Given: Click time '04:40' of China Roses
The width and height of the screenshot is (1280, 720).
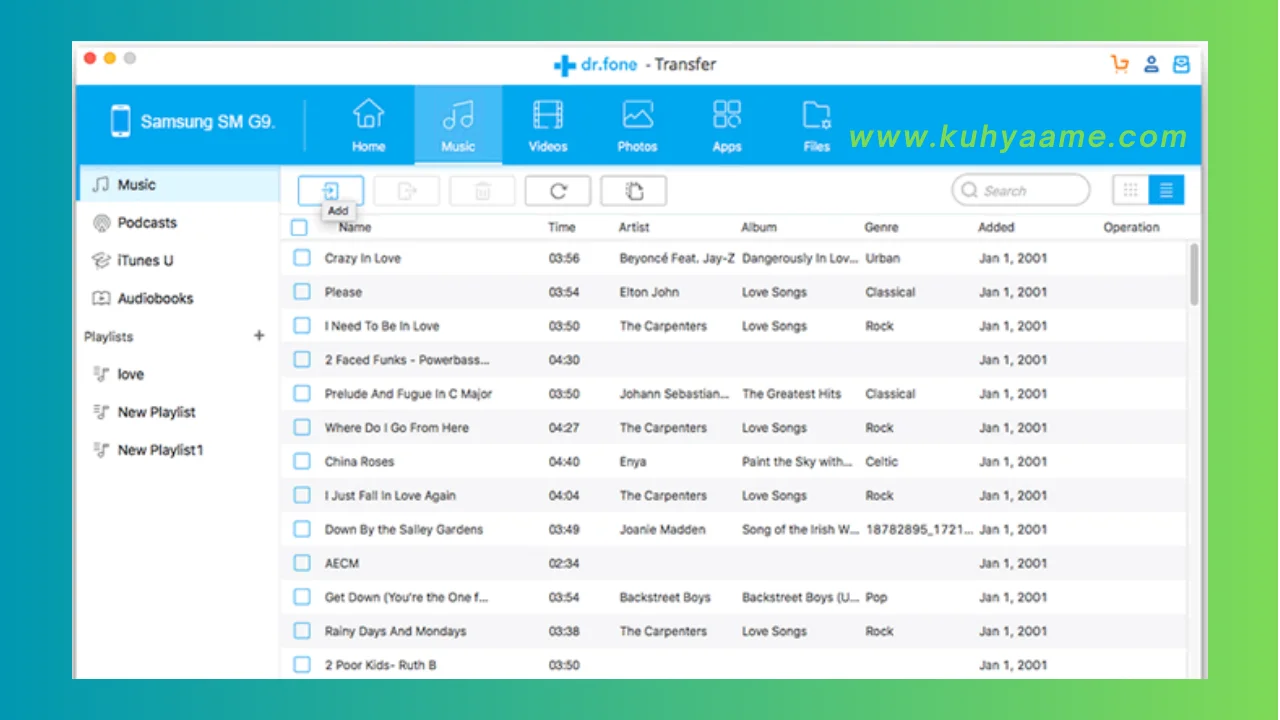Looking at the screenshot, I should 564,462.
